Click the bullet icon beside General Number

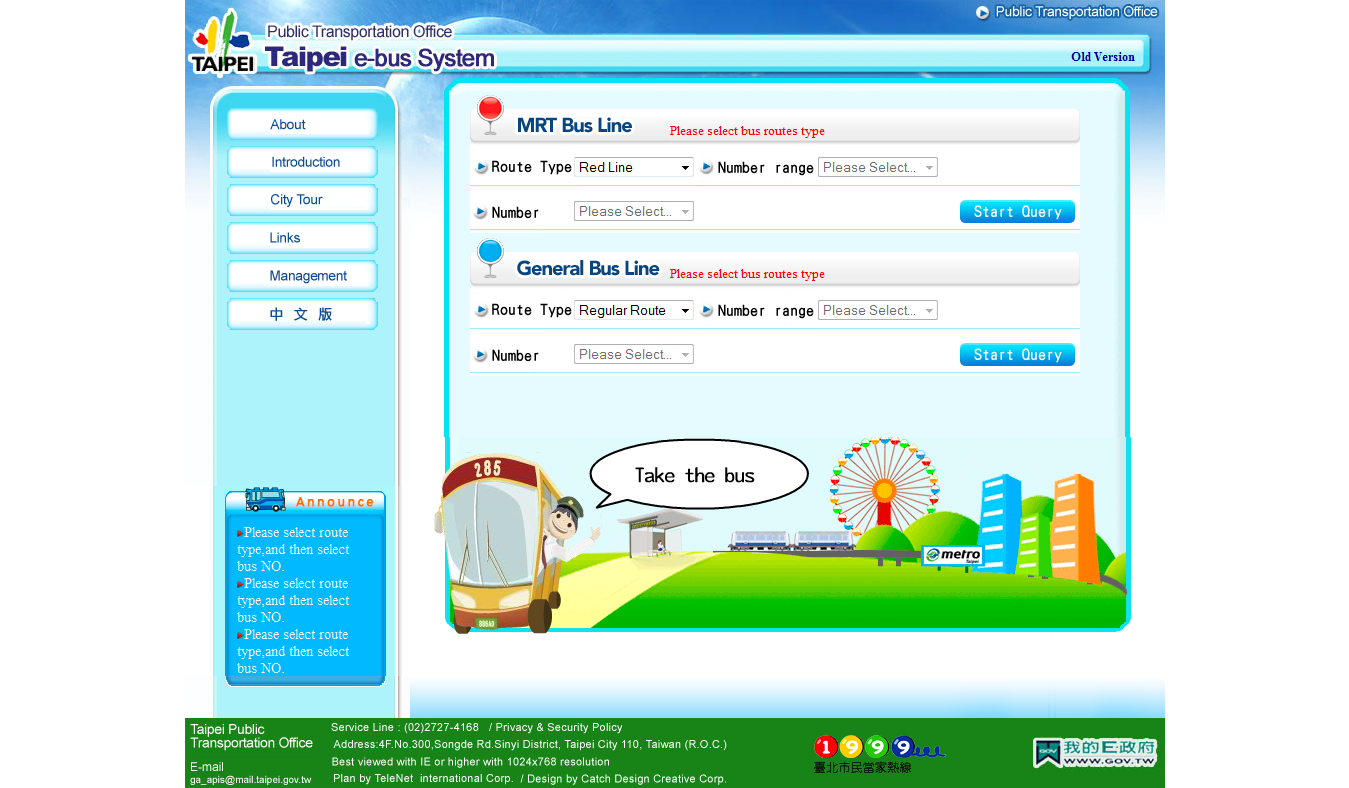pyautogui.click(x=481, y=355)
